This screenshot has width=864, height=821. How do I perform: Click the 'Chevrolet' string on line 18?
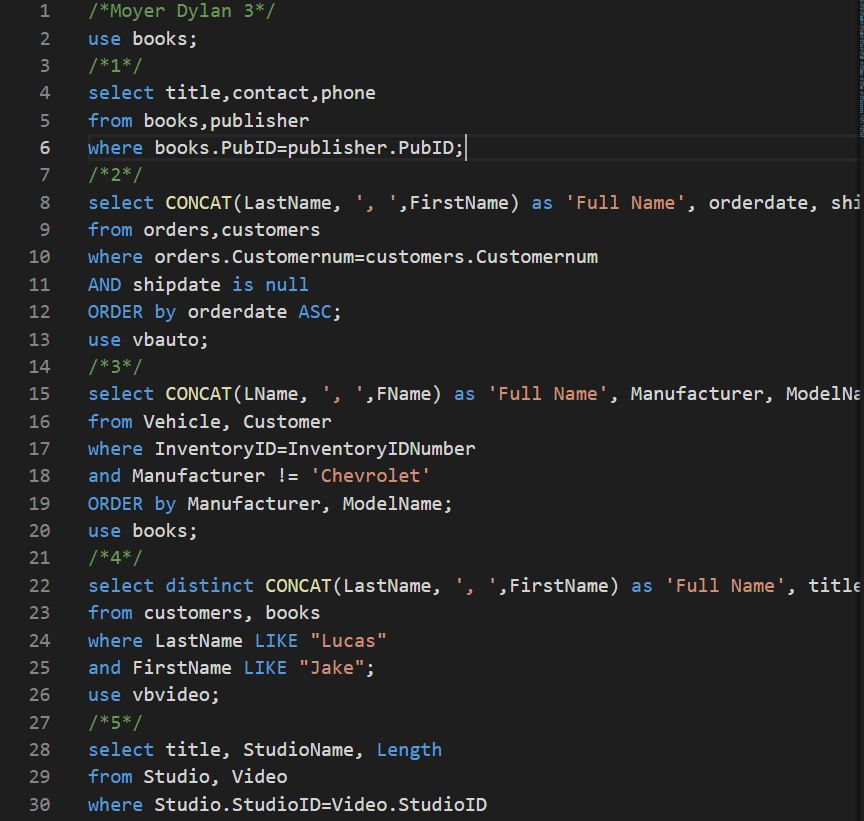370,476
